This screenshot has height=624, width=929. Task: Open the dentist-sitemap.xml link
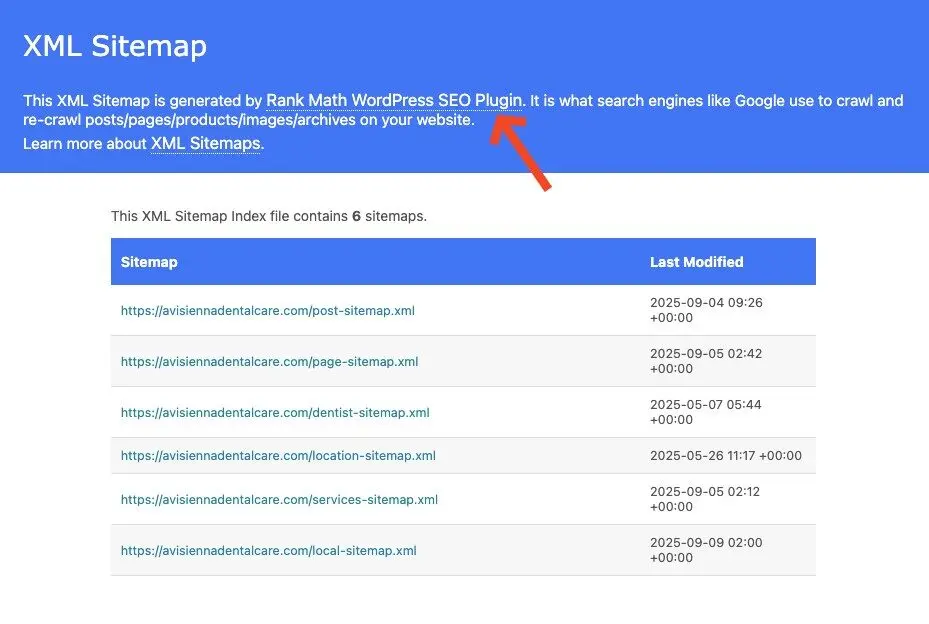276,412
